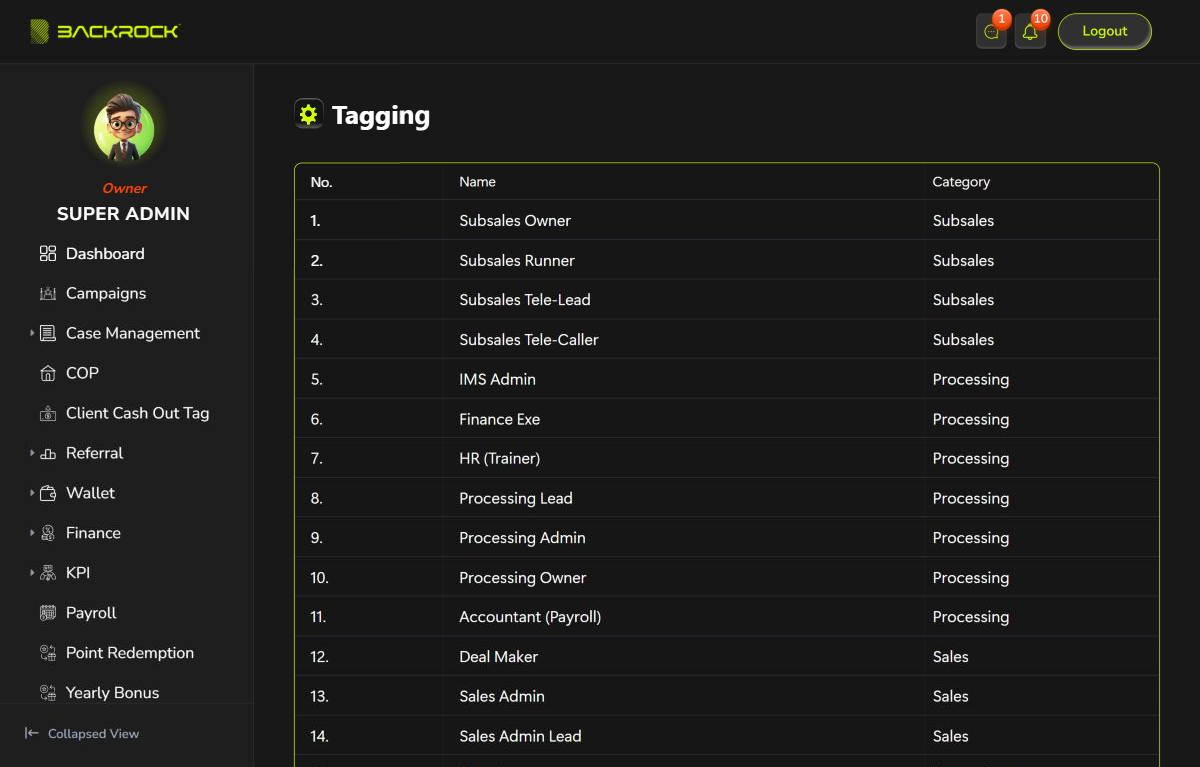
Task: Select the Deal Maker name cell
Action: pos(498,657)
